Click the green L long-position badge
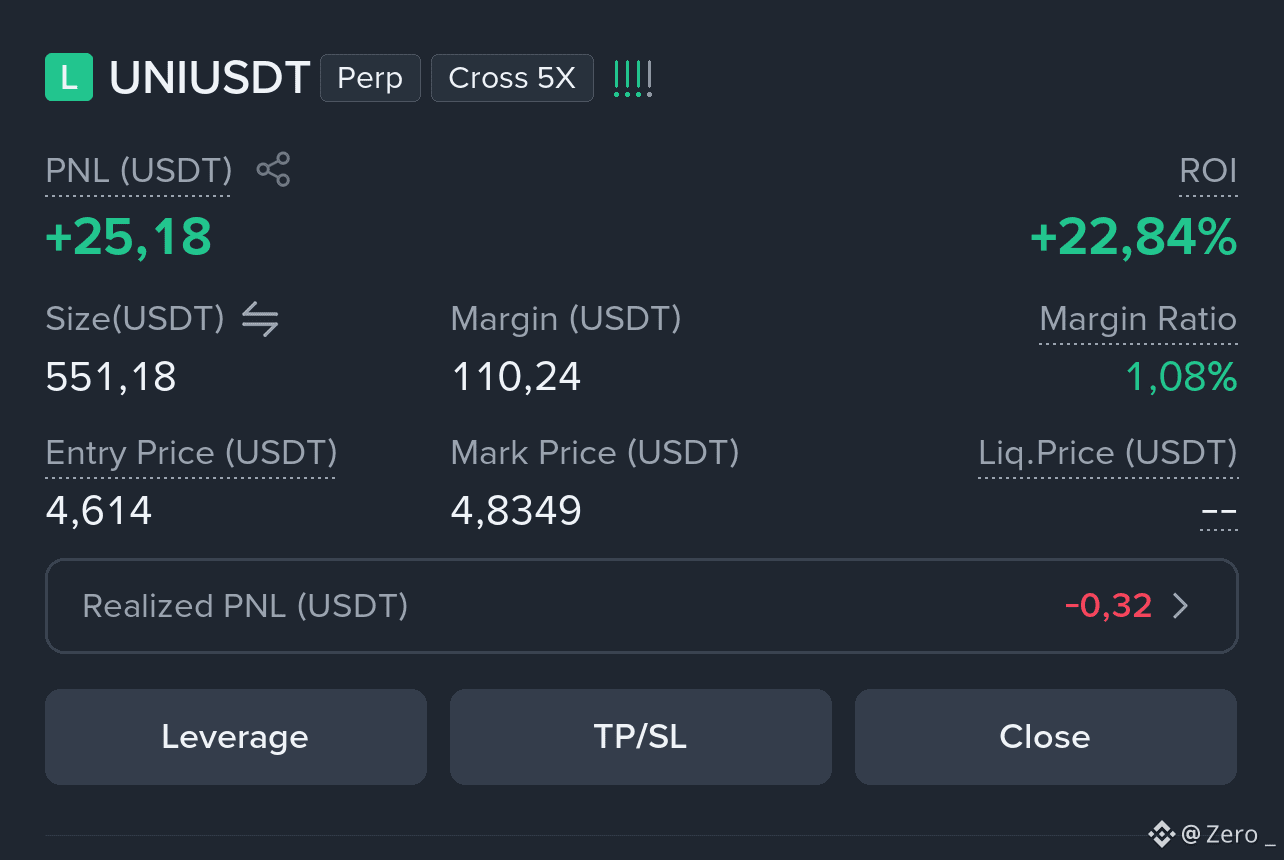 tap(69, 78)
